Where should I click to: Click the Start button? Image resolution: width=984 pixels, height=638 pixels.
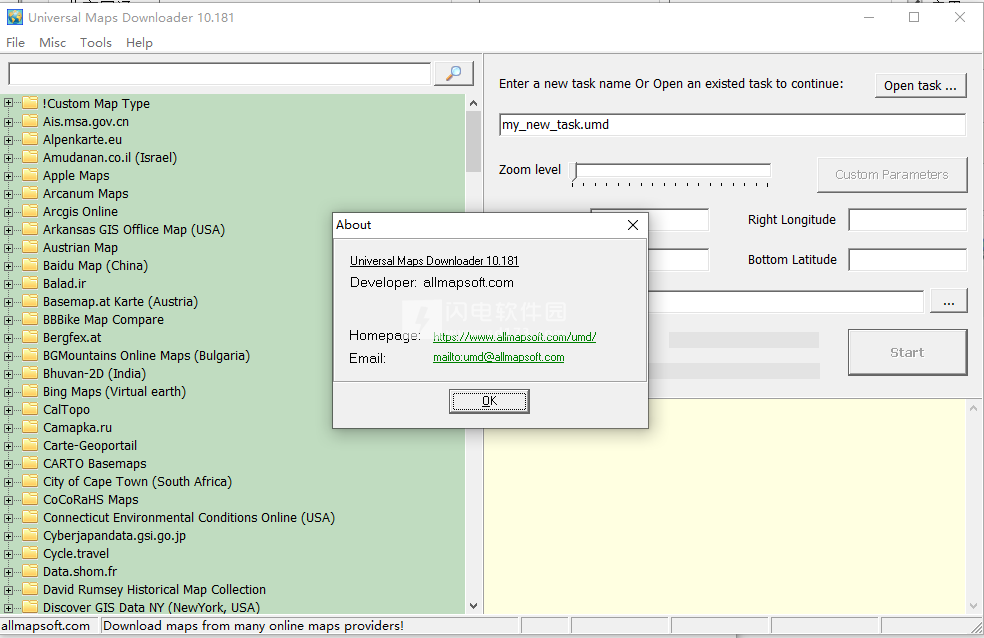(907, 353)
